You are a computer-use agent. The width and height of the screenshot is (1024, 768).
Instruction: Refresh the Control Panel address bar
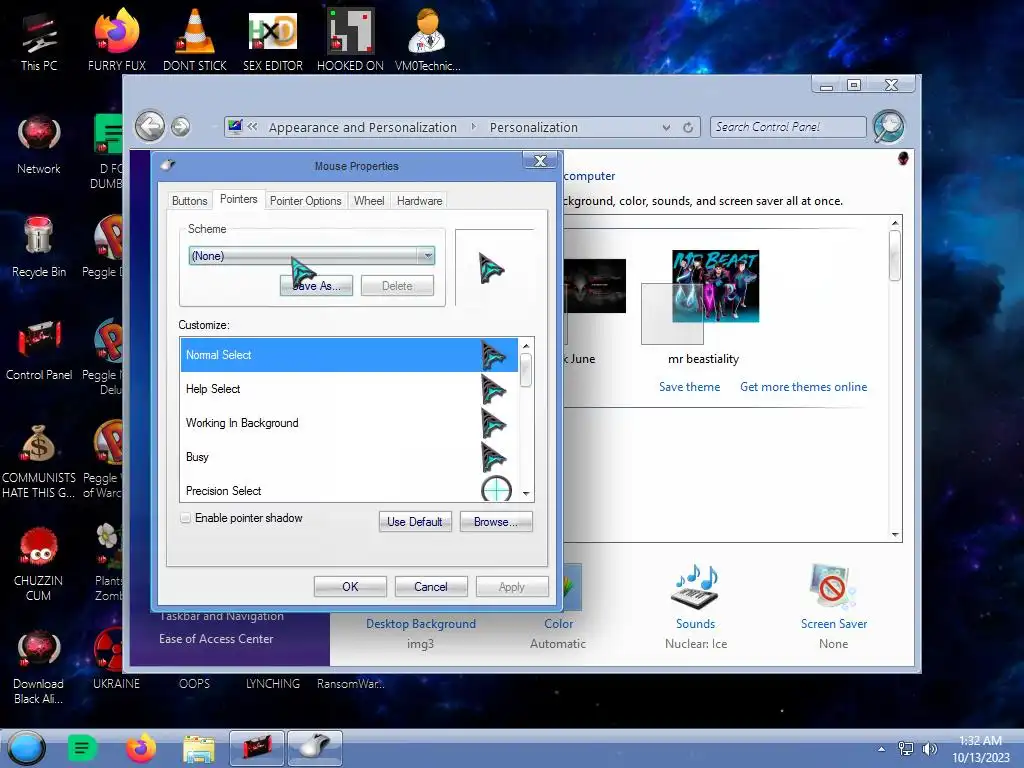688,127
